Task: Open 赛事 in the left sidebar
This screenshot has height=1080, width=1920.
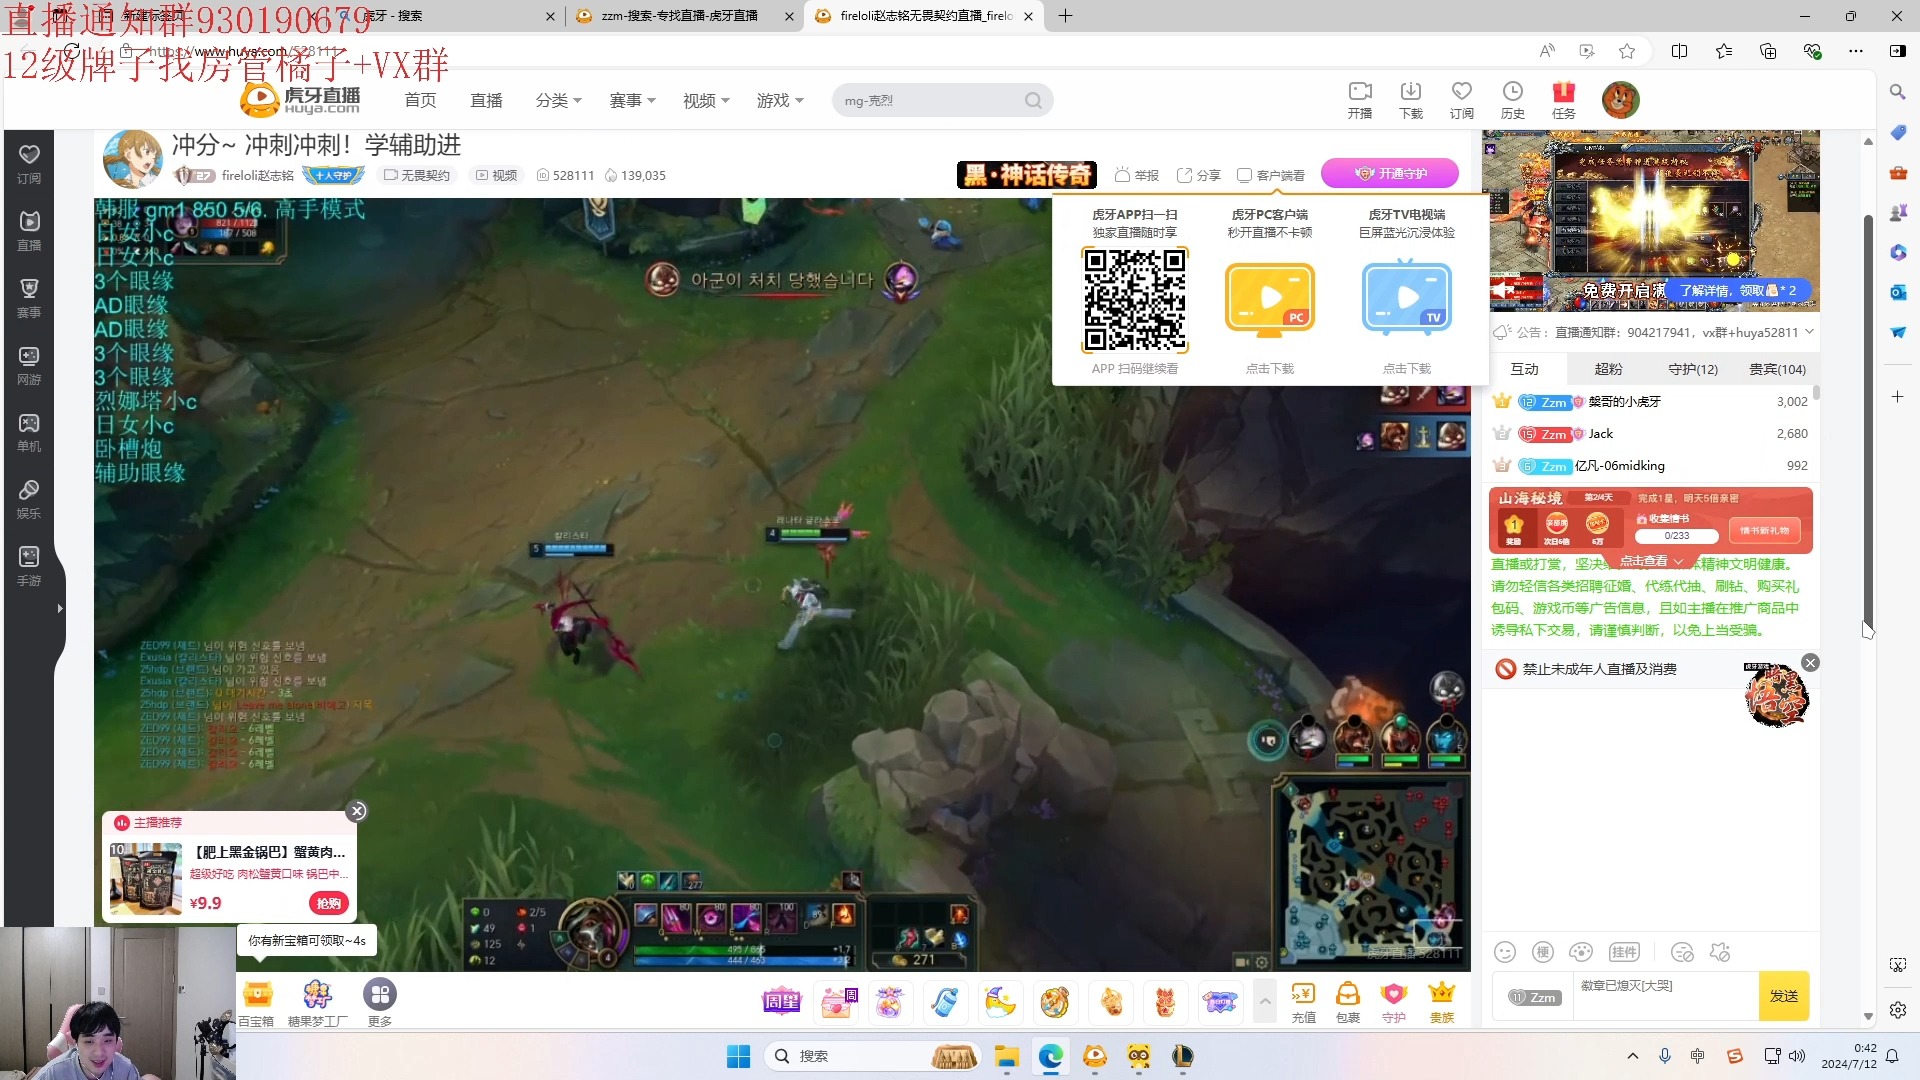Action: point(29,299)
